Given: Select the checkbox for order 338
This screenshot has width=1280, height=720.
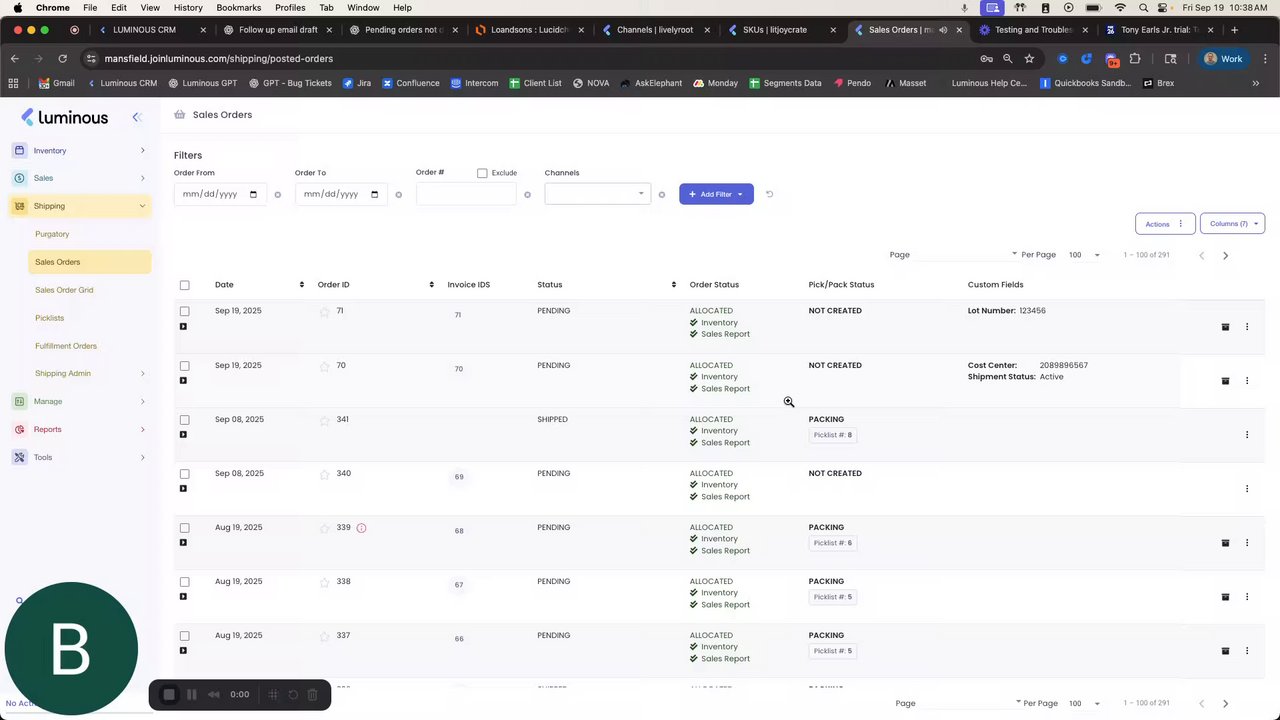Looking at the screenshot, I should pos(184,581).
